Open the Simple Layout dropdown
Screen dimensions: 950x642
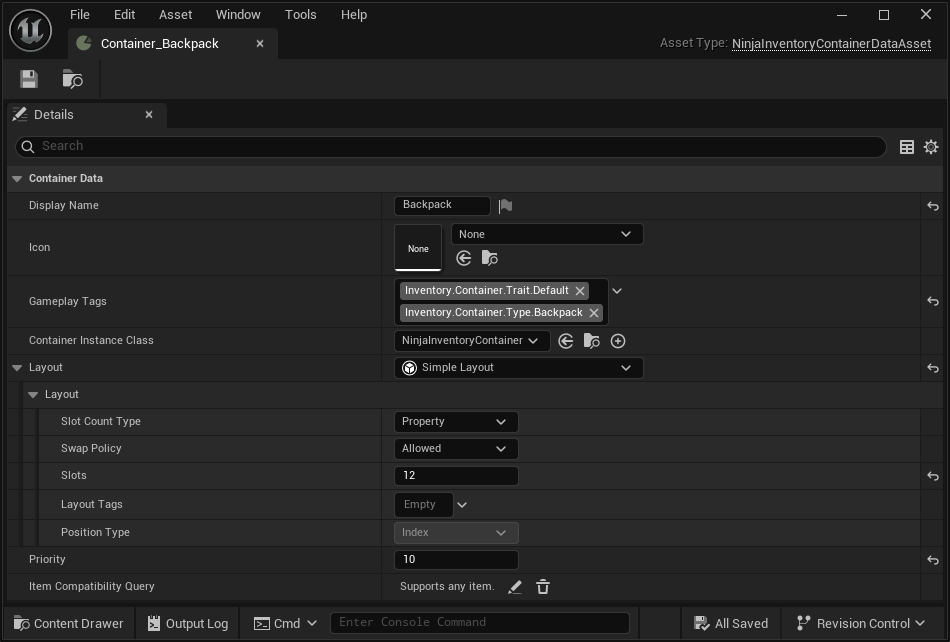click(x=519, y=368)
